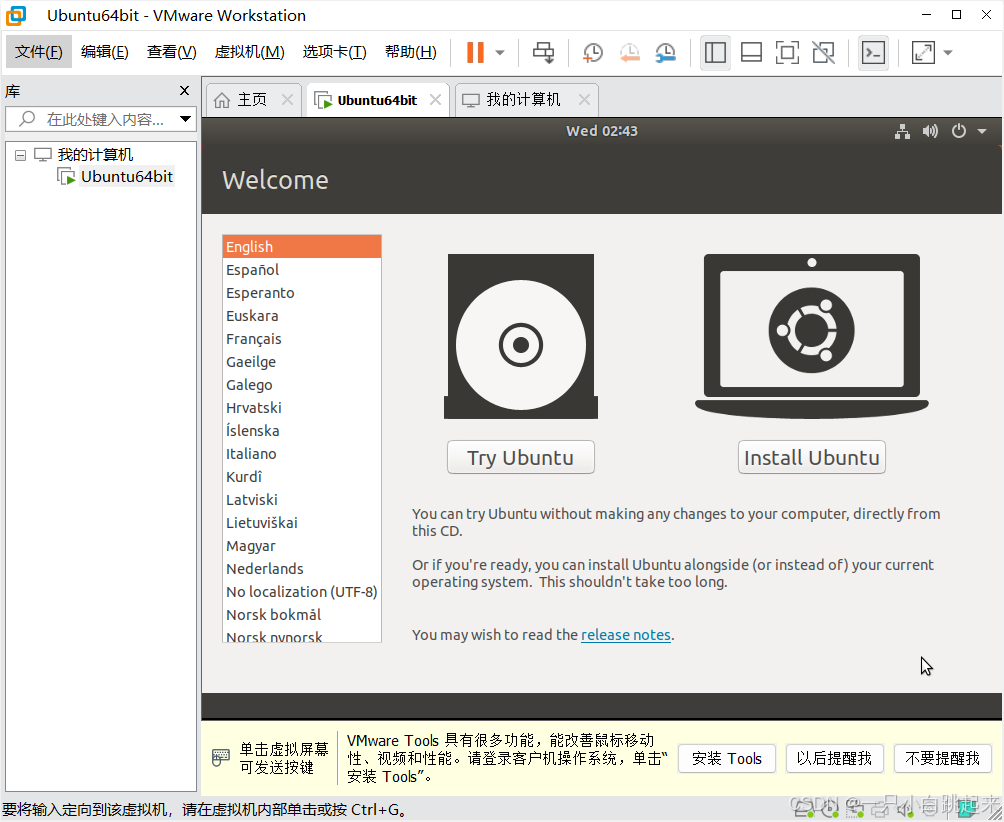Select Esperanto in the language list
The image size is (1004, 822).
(x=302, y=293)
